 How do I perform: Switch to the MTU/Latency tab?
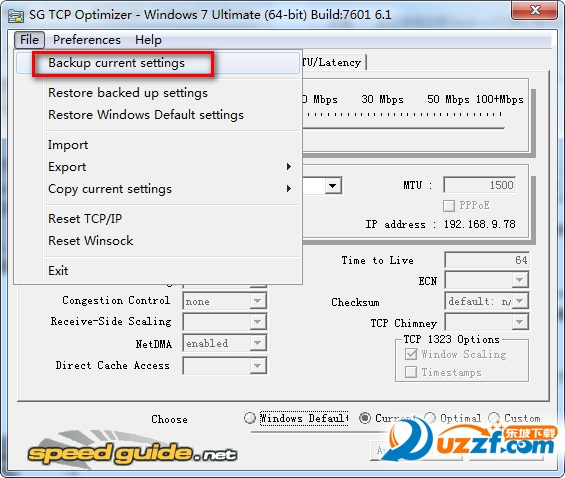334,62
